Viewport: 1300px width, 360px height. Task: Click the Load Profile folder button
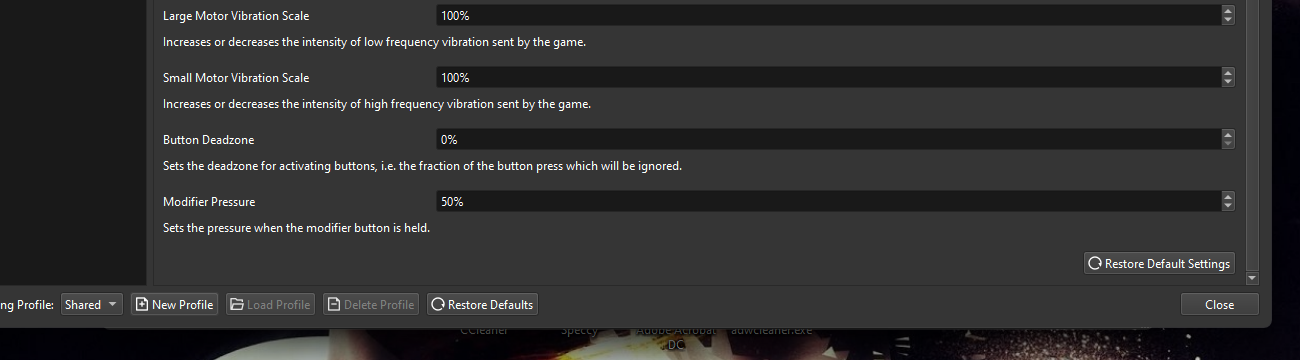(x=270, y=304)
